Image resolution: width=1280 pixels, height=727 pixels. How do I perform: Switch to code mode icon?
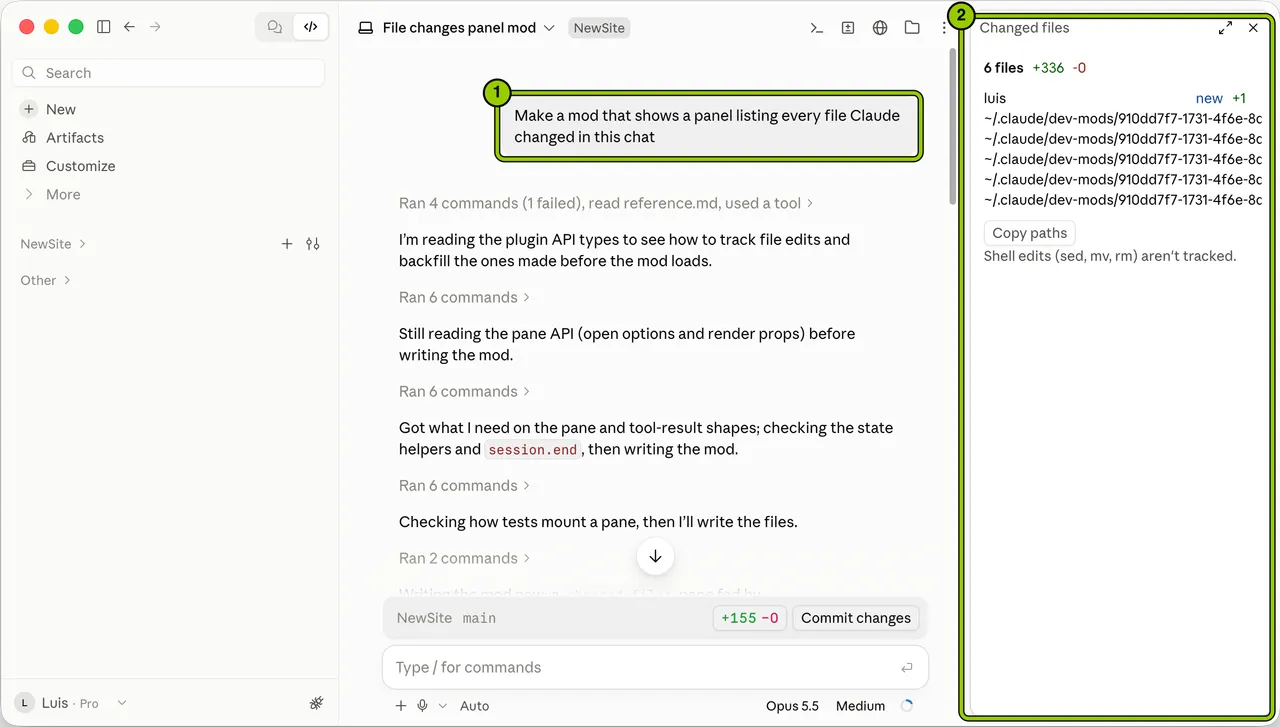[x=311, y=27]
